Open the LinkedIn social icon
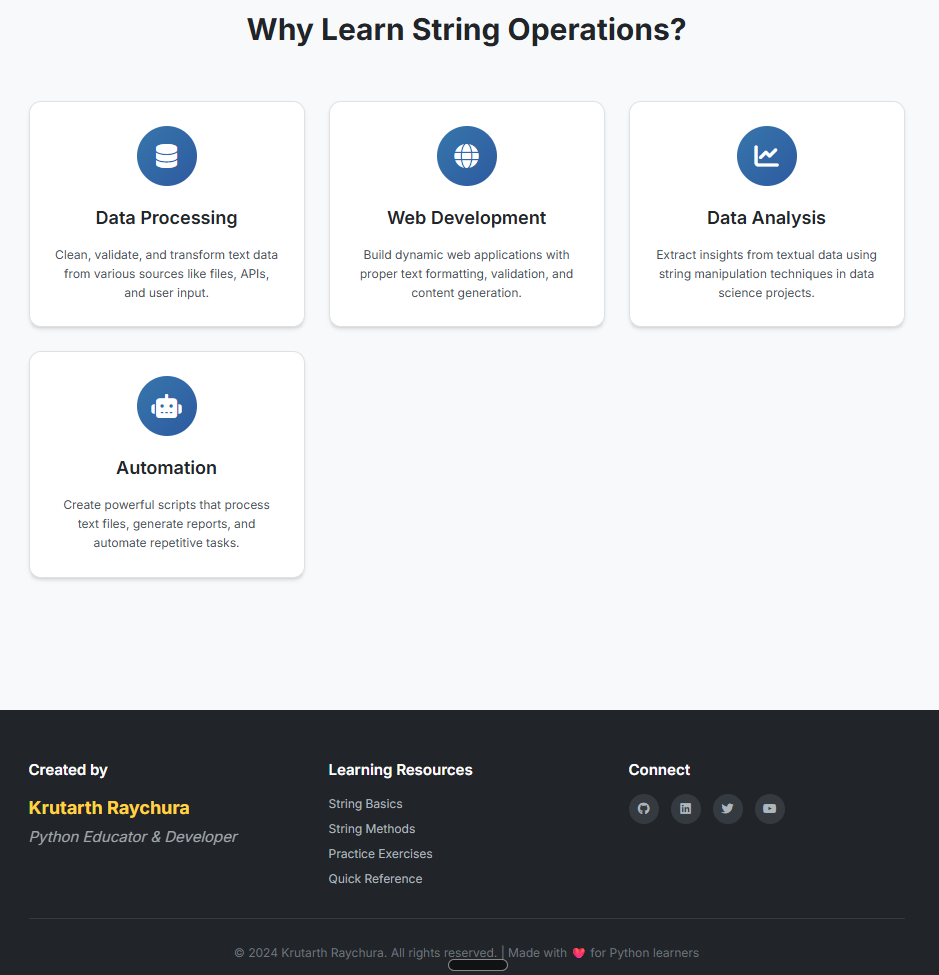This screenshot has width=939, height=975. (685, 808)
